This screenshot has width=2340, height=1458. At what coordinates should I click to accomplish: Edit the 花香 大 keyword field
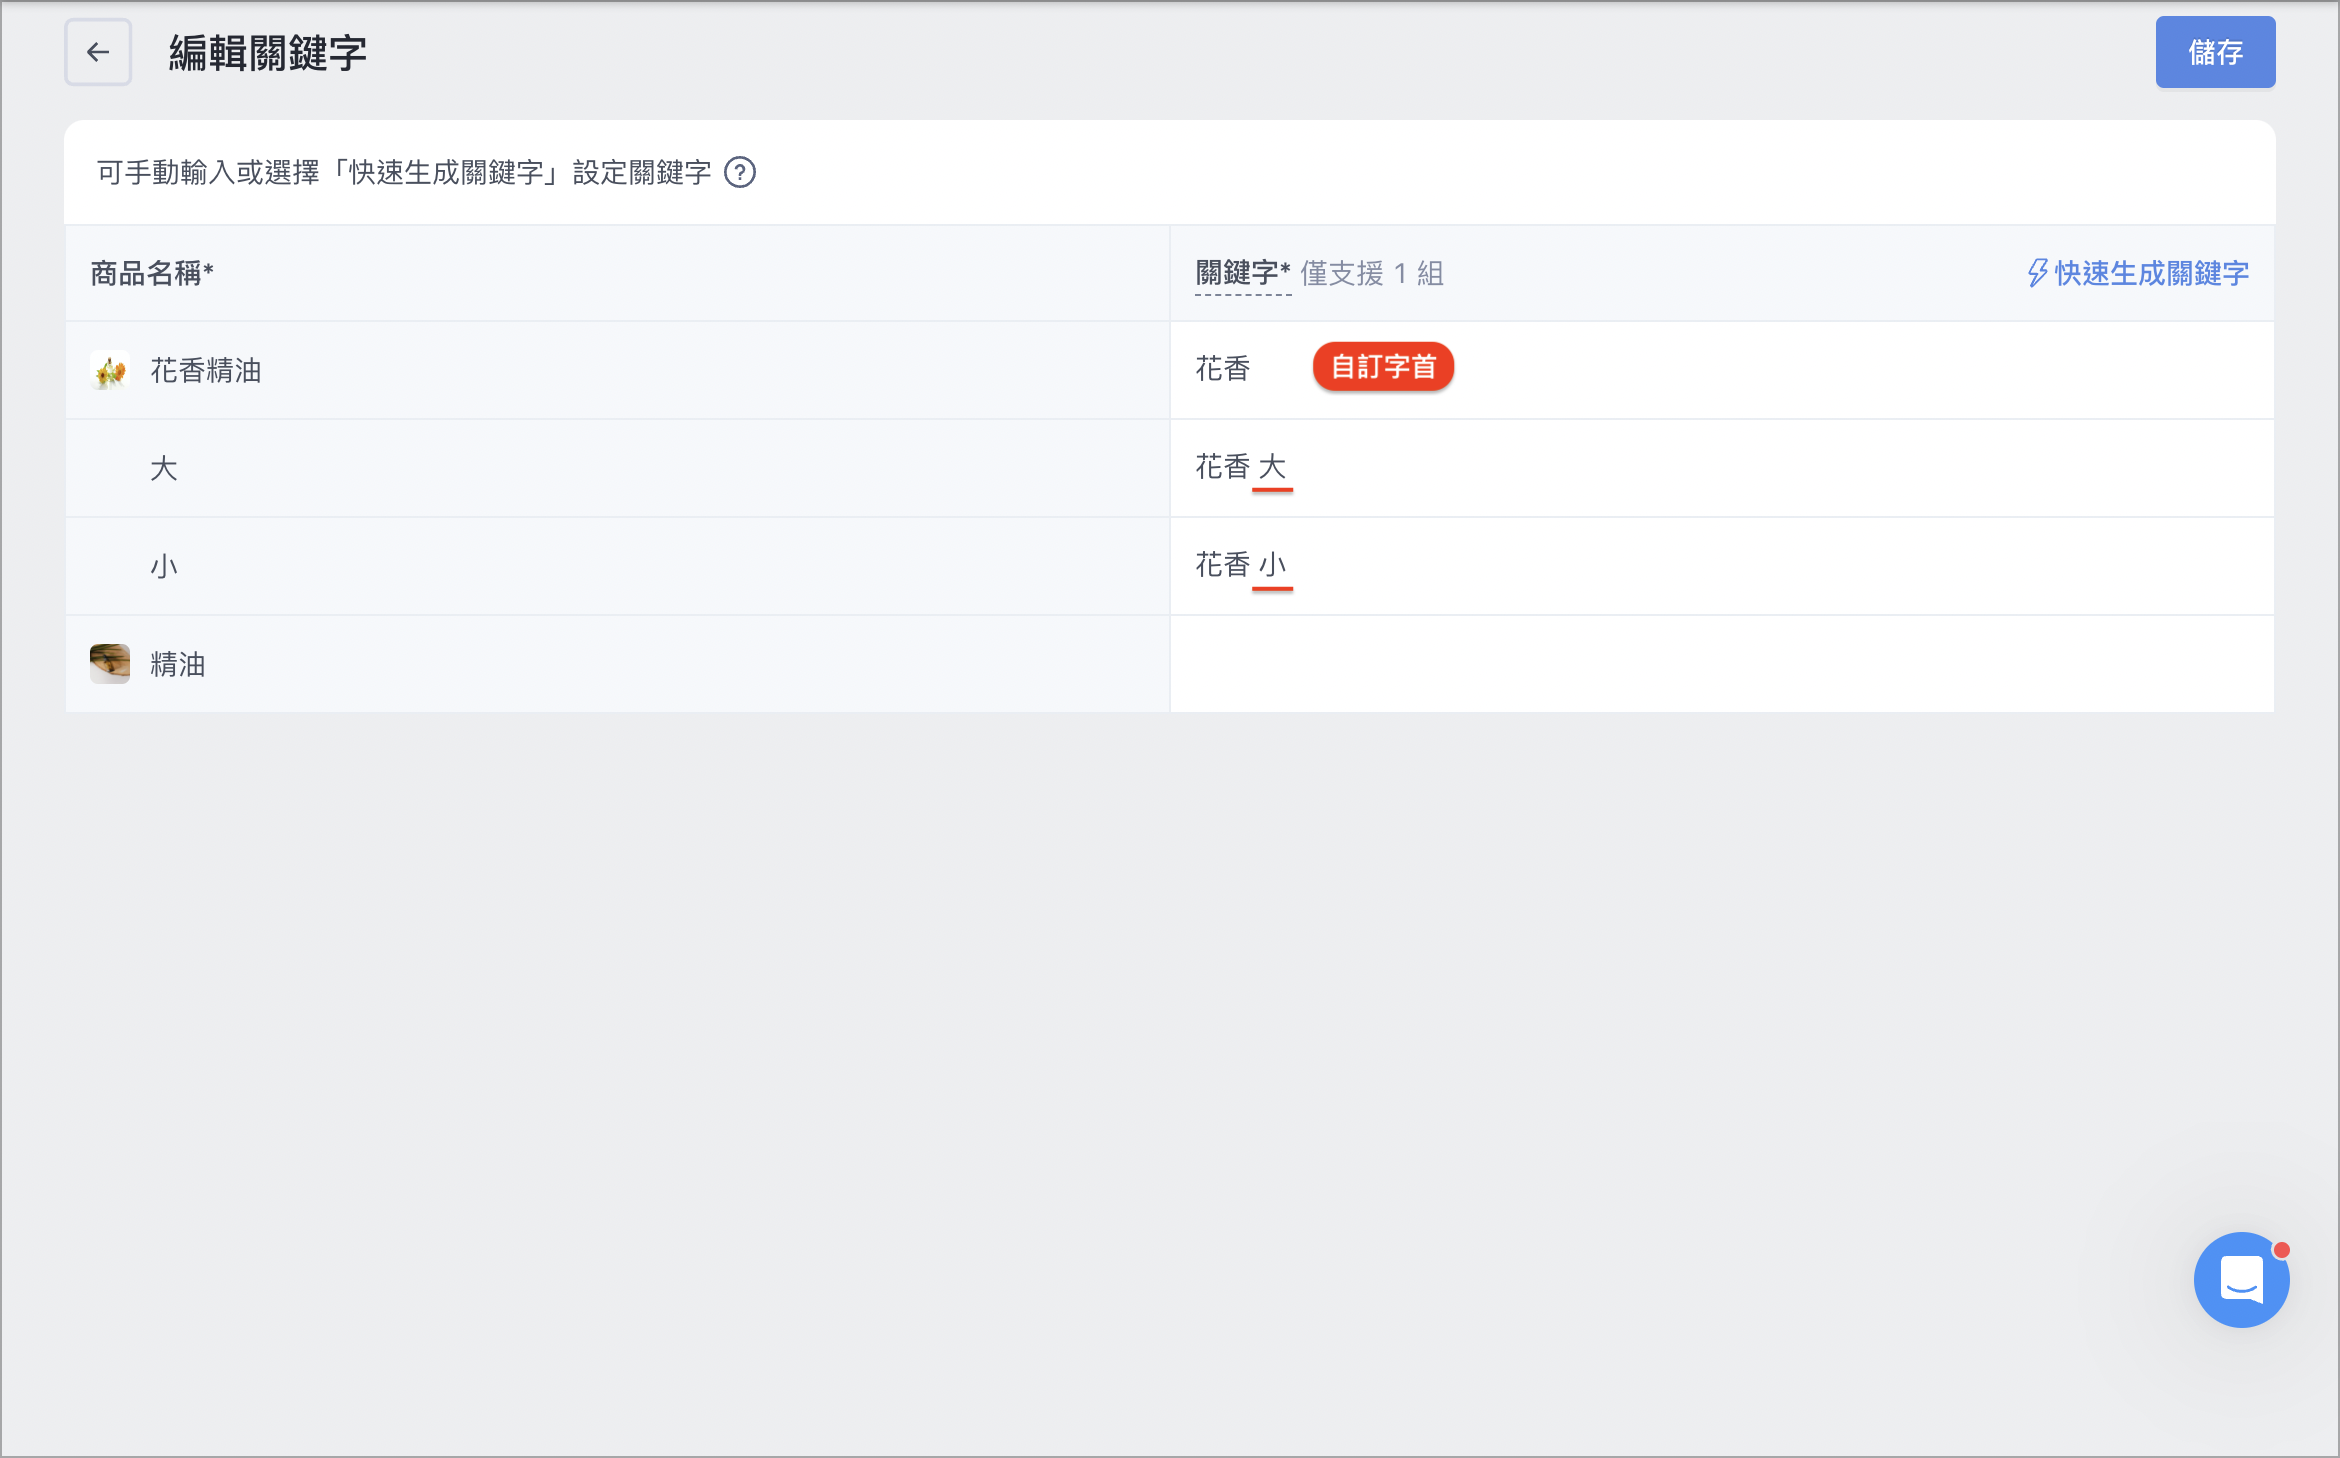point(1722,468)
